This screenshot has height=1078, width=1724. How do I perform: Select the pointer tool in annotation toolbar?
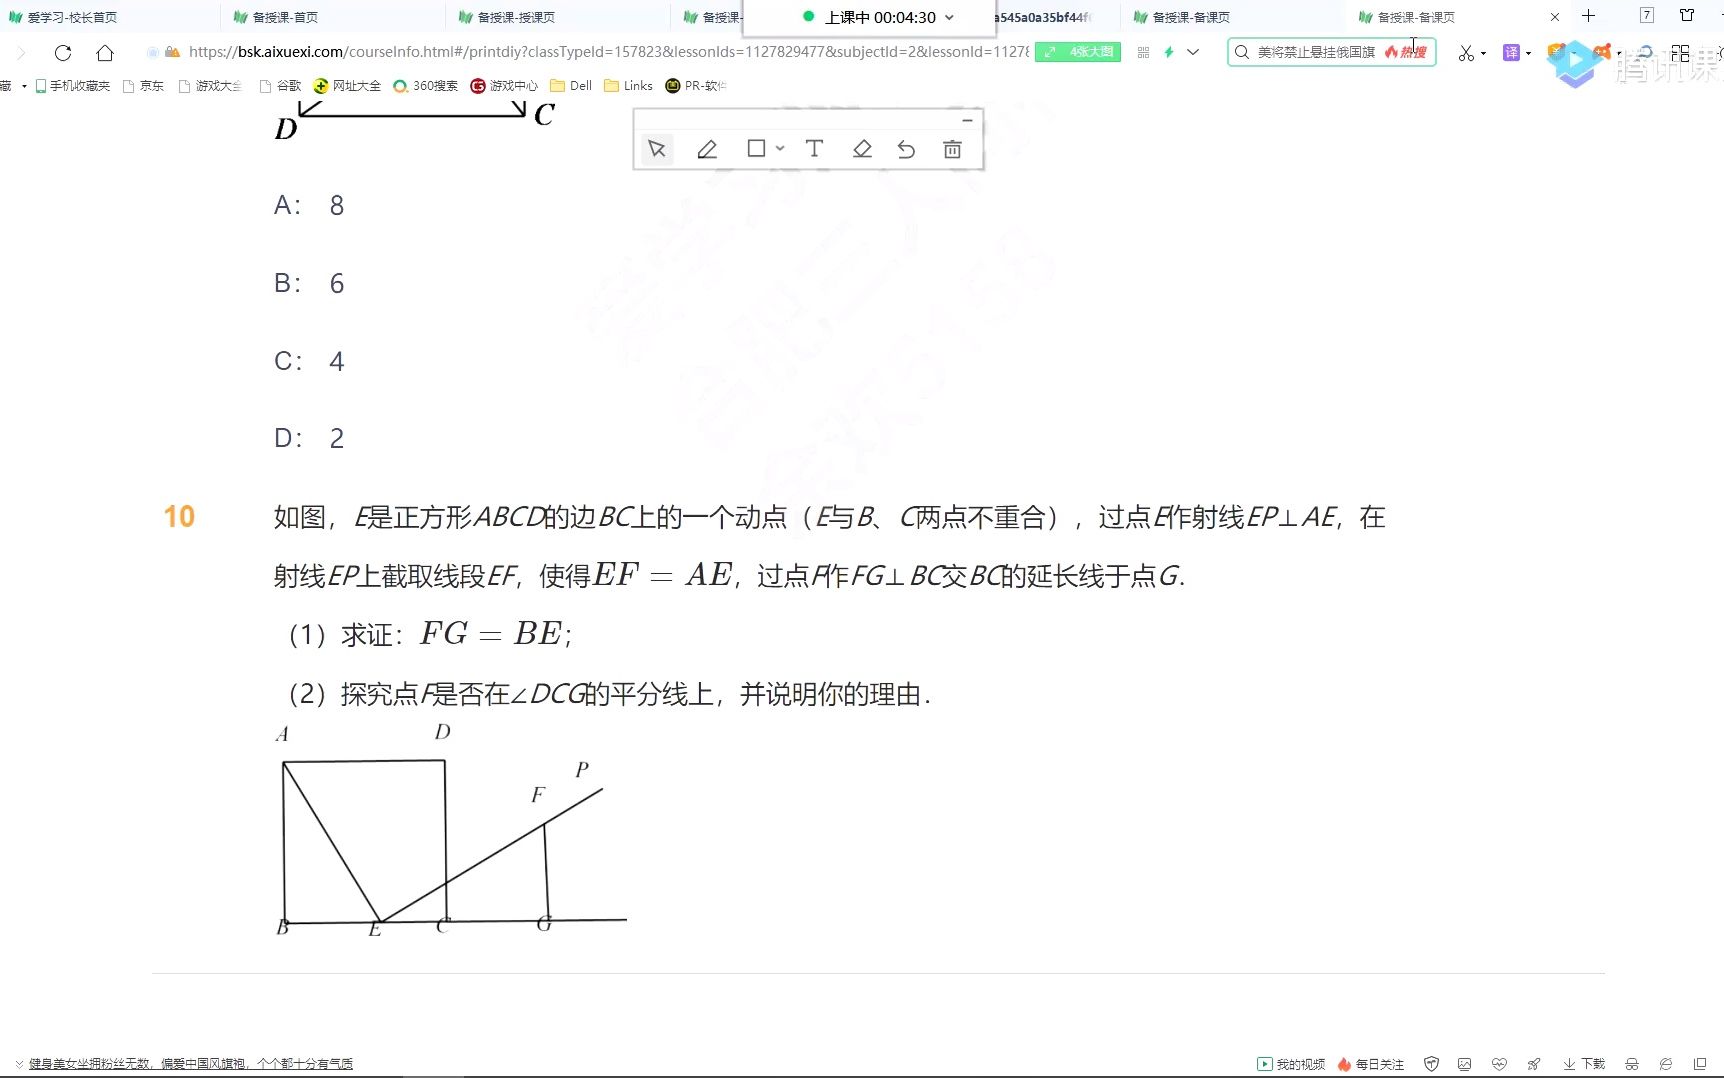pos(657,149)
